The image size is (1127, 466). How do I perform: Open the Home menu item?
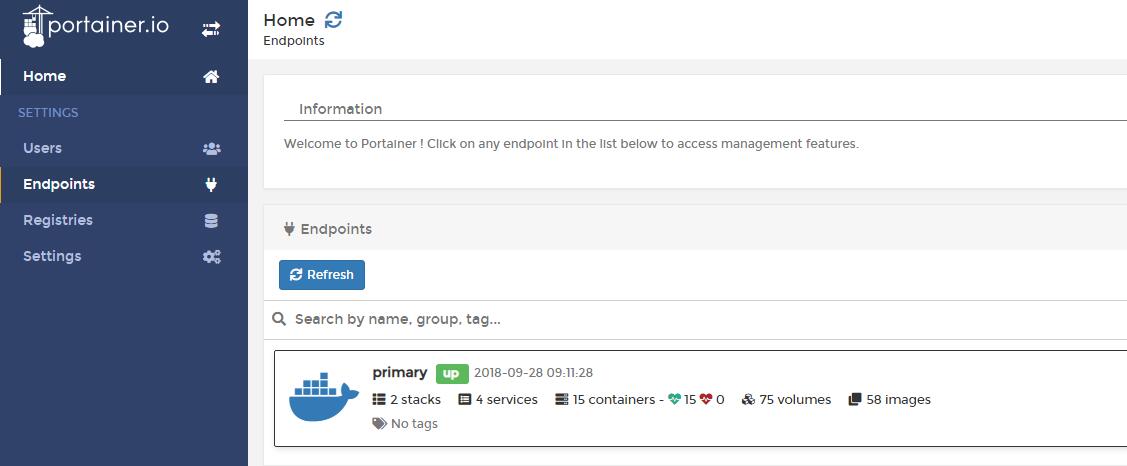tap(124, 76)
